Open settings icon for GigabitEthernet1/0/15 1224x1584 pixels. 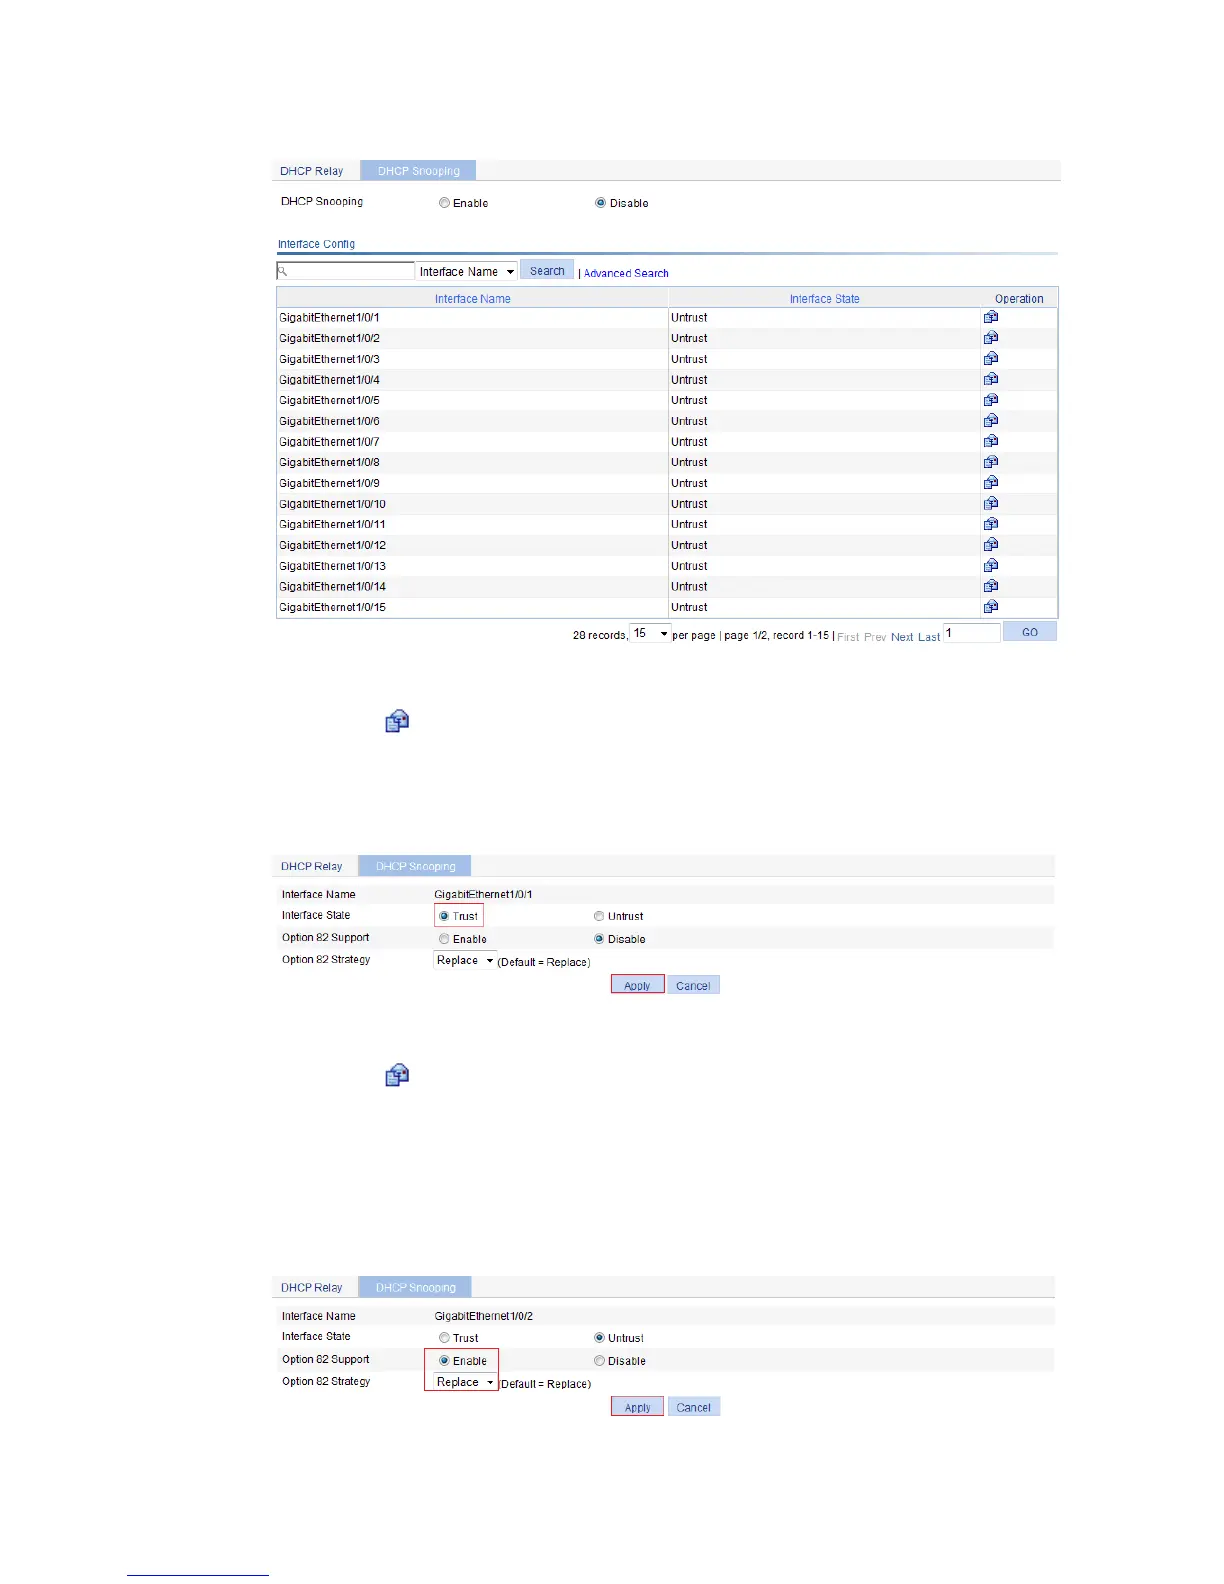(x=991, y=607)
